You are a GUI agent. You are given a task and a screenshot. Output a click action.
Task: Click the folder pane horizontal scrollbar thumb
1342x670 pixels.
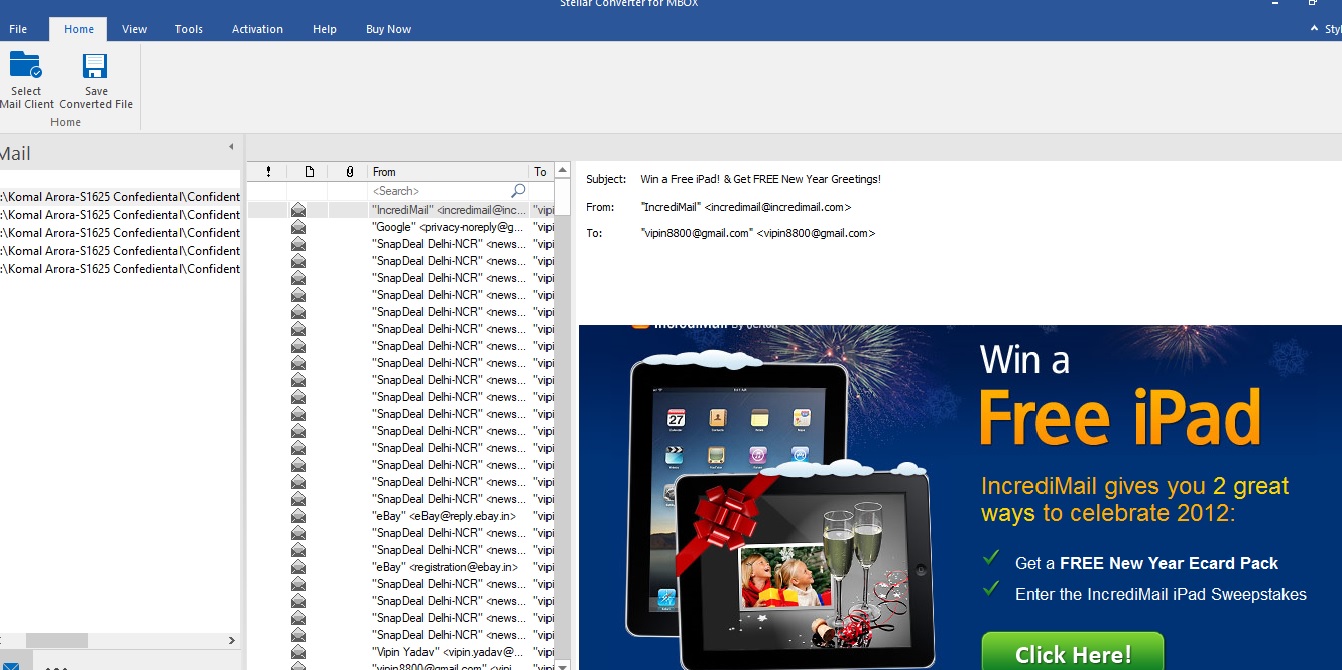coord(57,640)
